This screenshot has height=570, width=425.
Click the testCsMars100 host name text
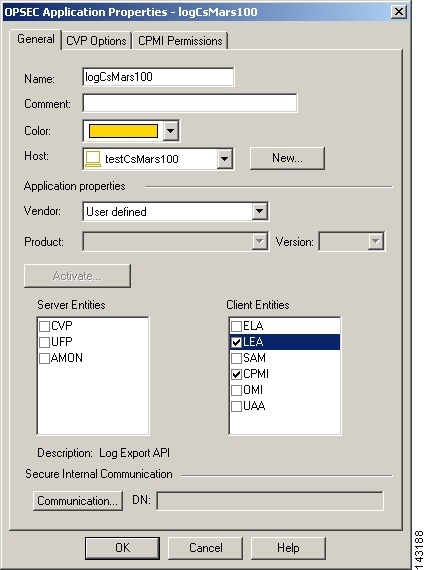click(x=142, y=159)
